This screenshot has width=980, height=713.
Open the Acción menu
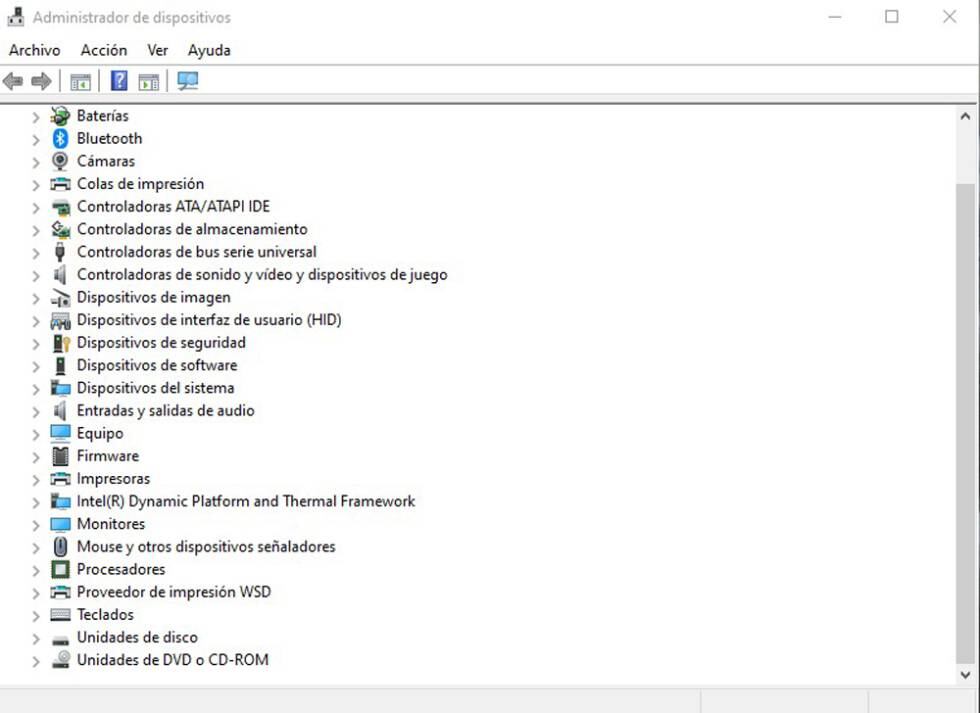pos(103,50)
